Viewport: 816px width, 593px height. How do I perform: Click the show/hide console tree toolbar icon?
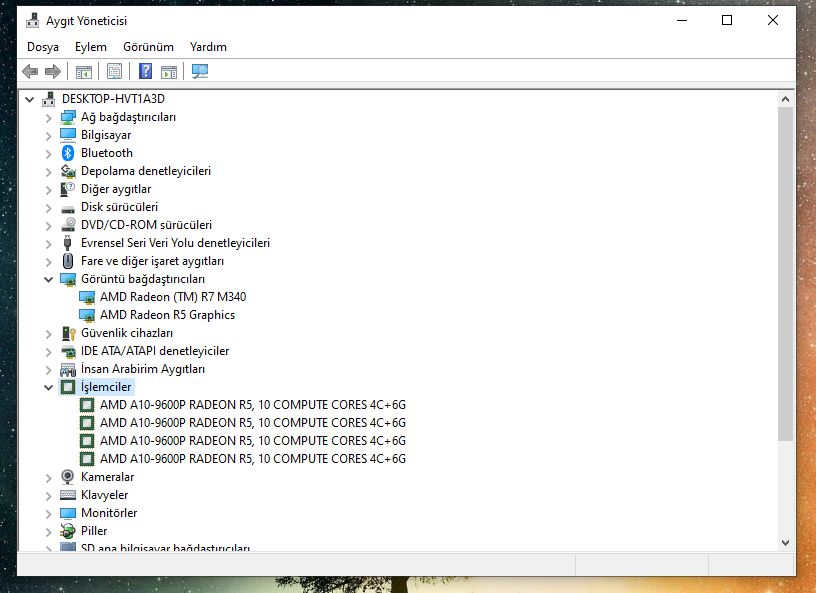[x=84, y=71]
